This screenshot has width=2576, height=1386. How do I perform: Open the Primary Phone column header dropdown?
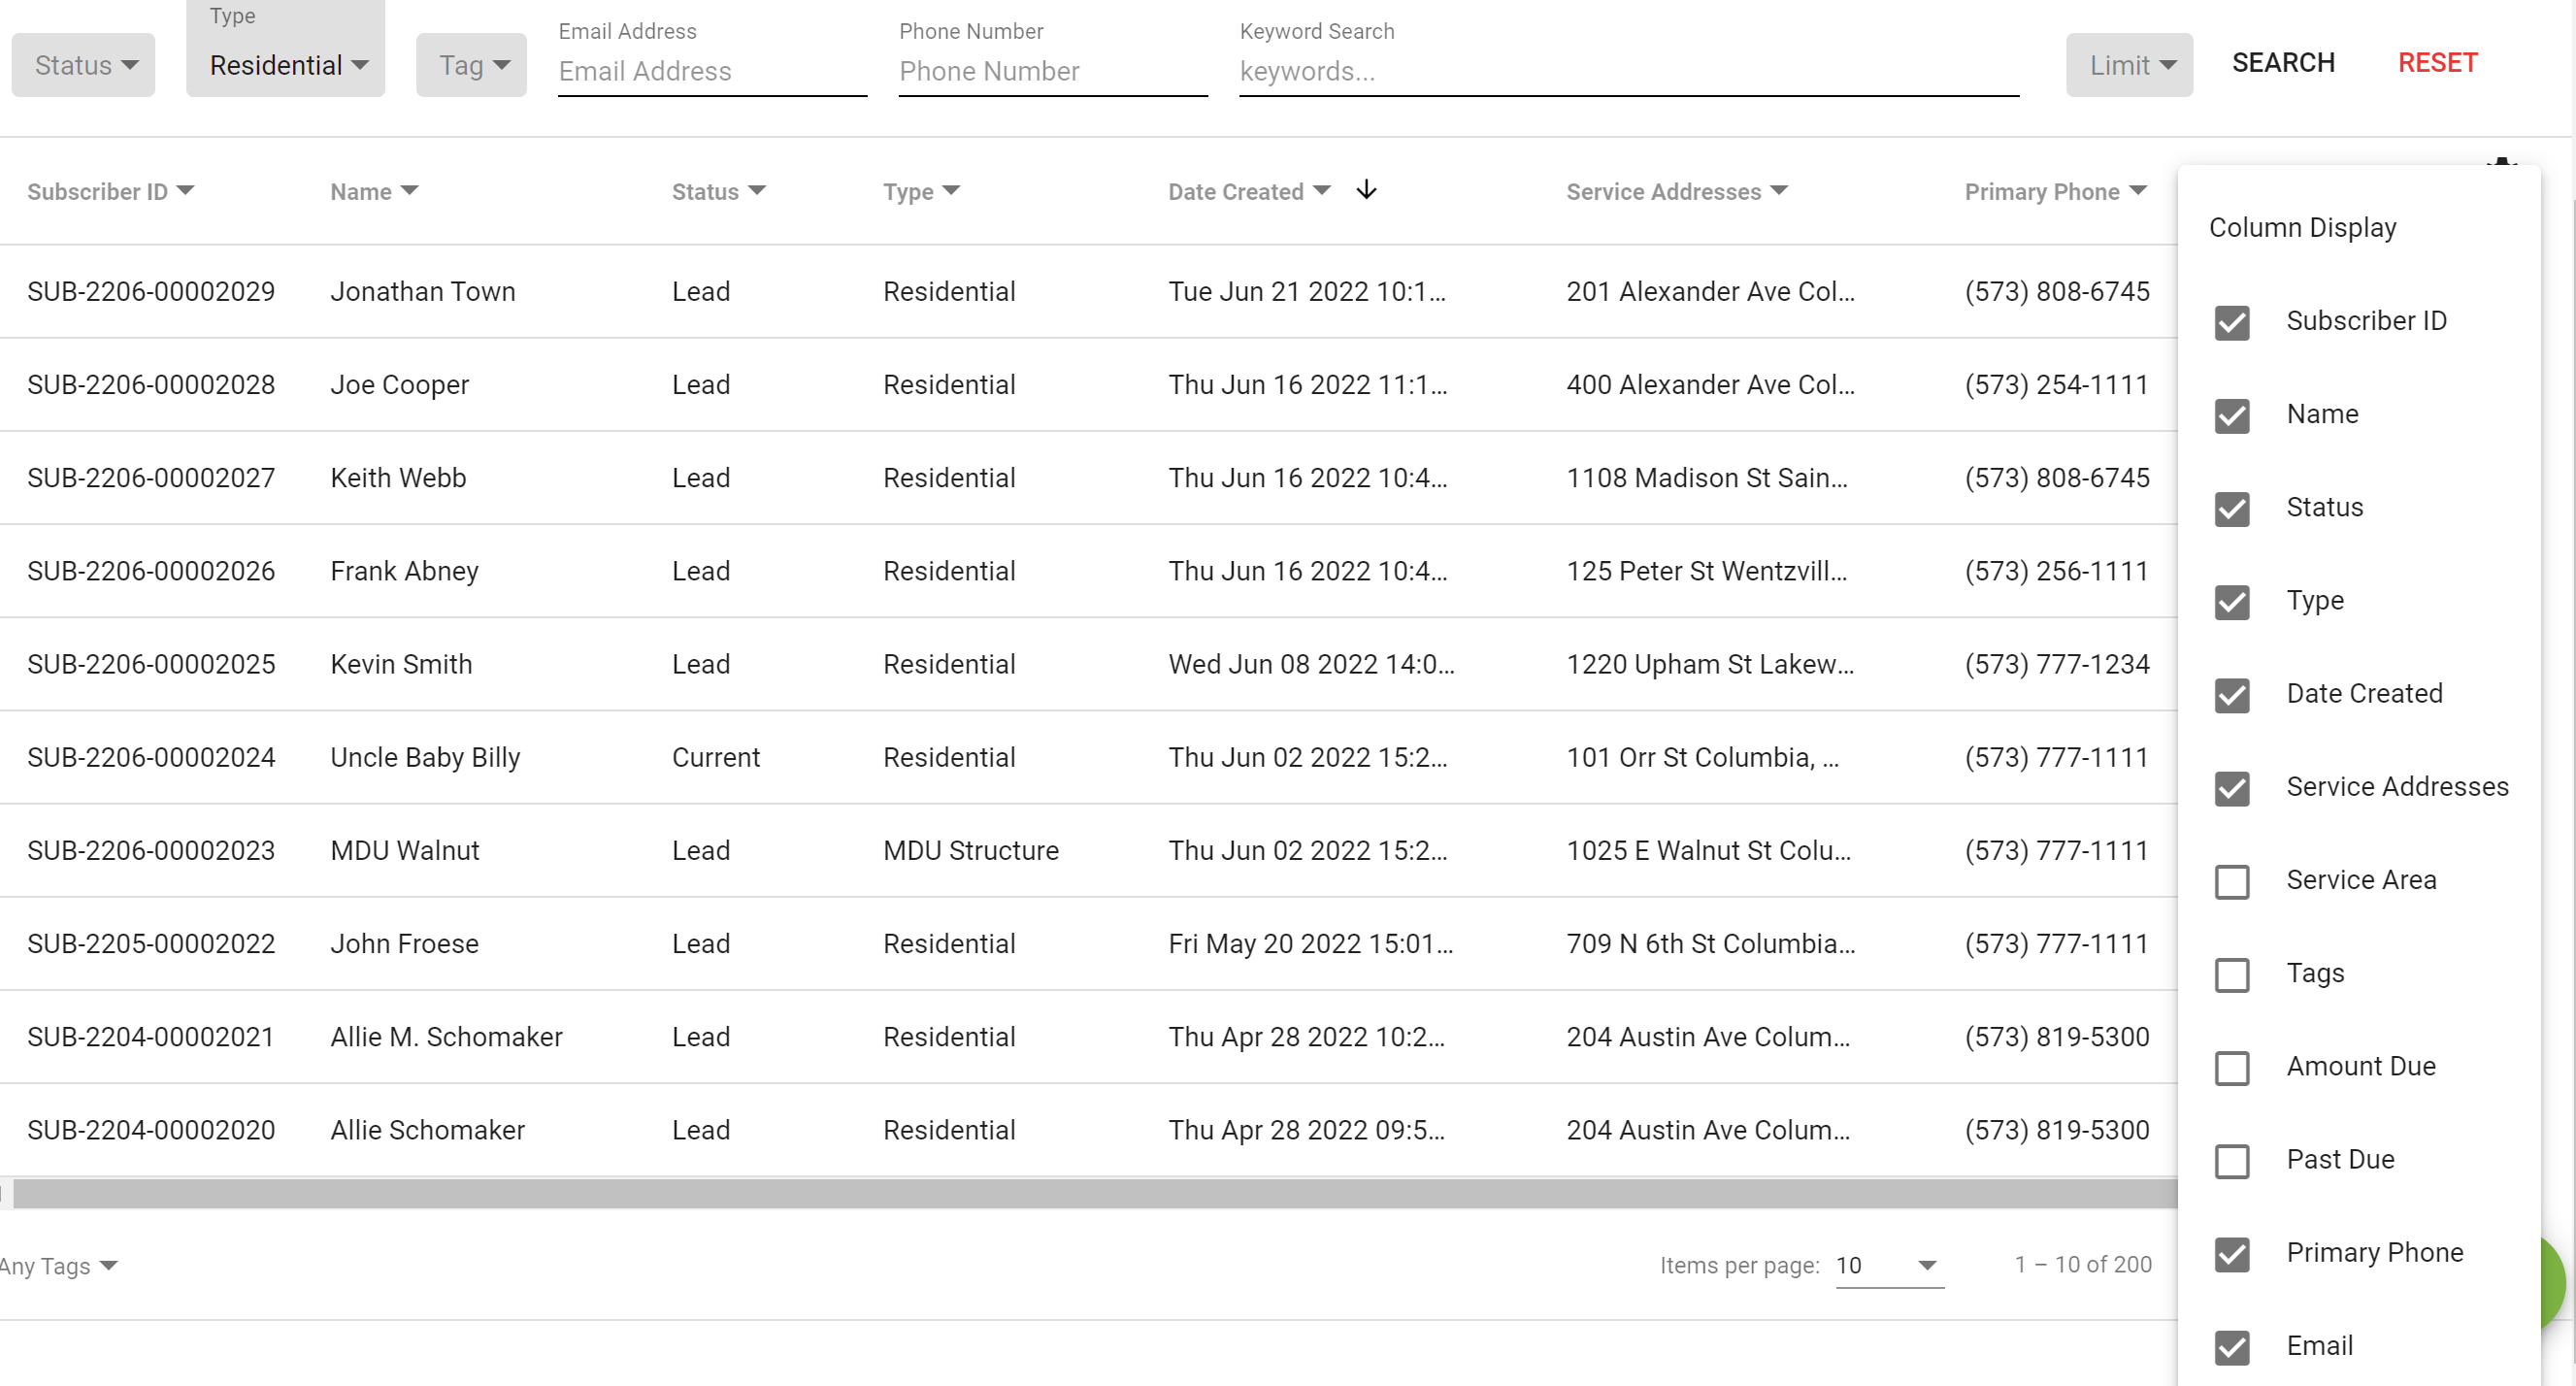point(2138,190)
